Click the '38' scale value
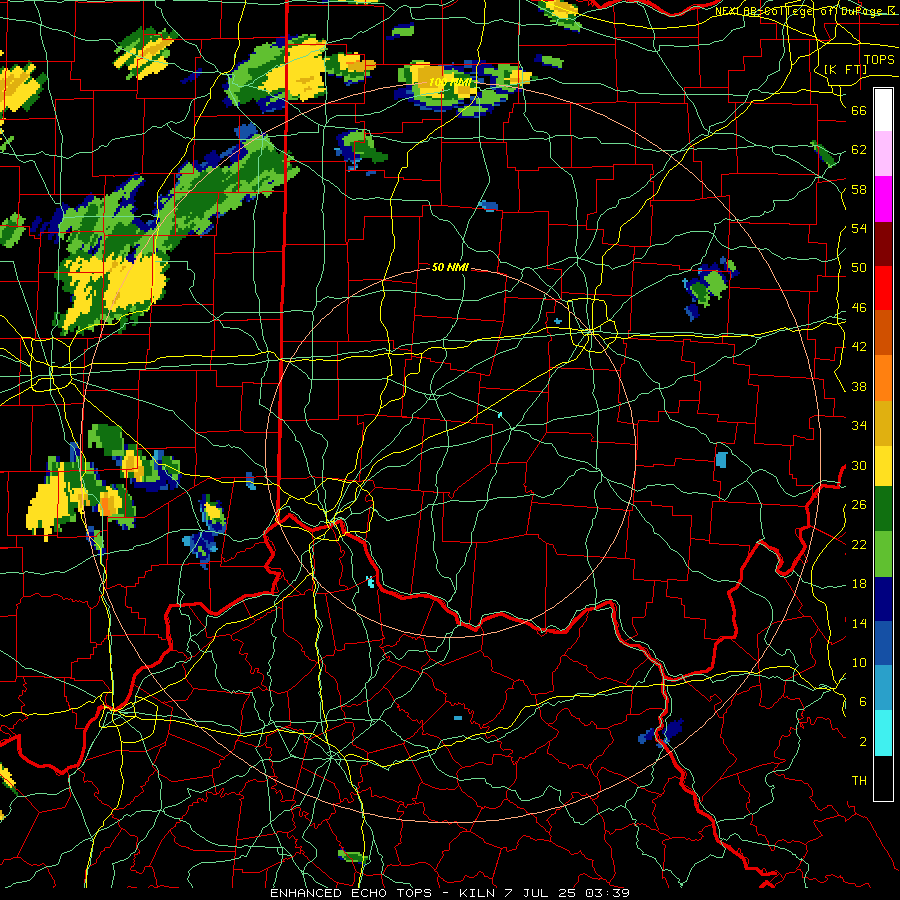The width and height of the screenshot is (900, 900). pyautogui.click(x=859, y=386)
